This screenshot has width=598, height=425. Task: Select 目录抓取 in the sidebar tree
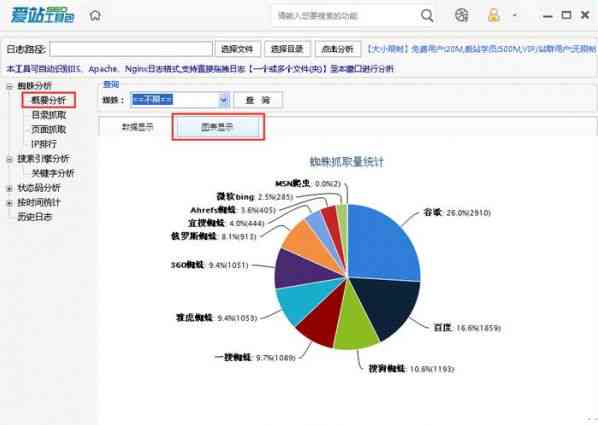tap(49, 114)
